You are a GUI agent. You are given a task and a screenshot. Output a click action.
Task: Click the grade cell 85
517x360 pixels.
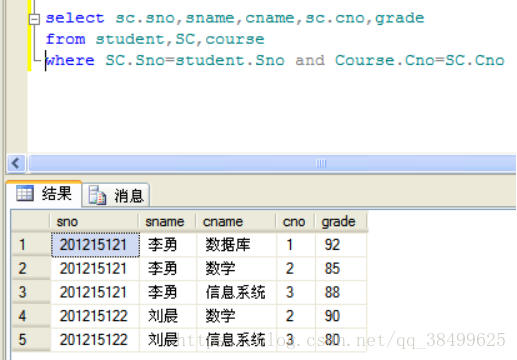(x=341, y=268)
